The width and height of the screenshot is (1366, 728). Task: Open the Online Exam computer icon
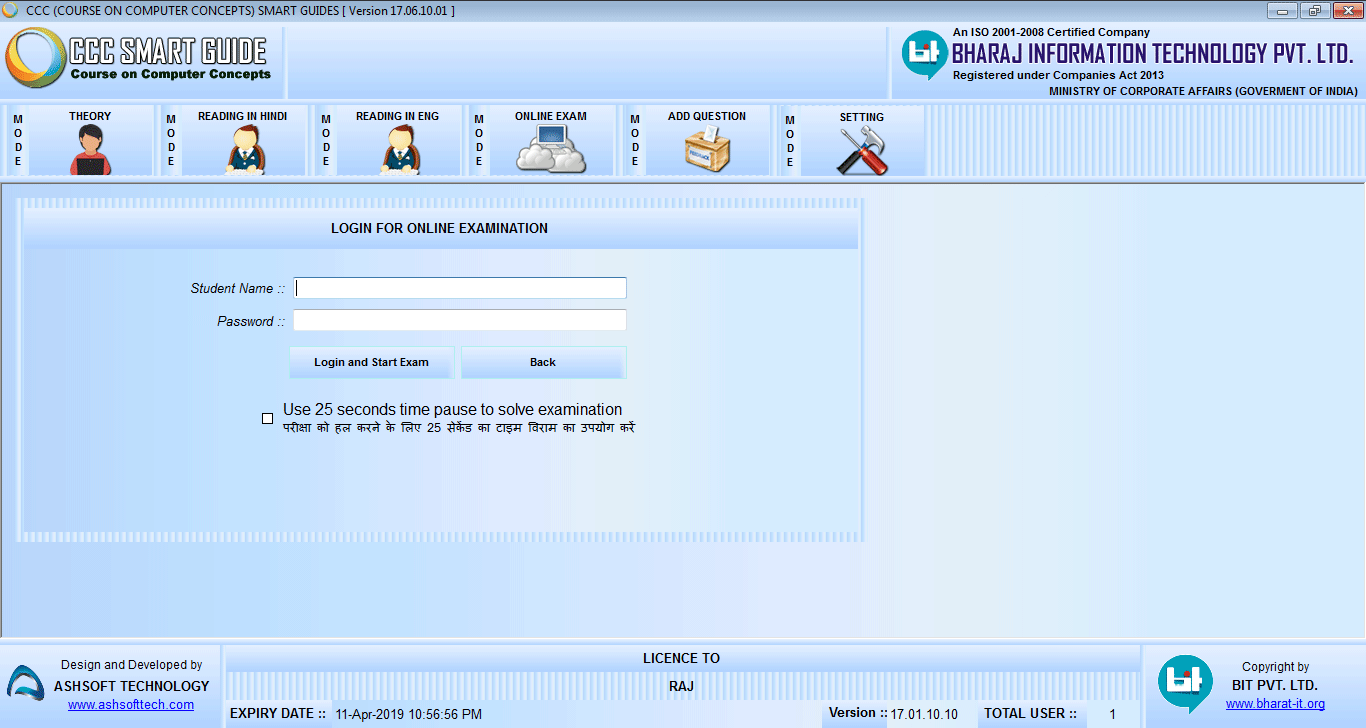(x=551, y=150)
